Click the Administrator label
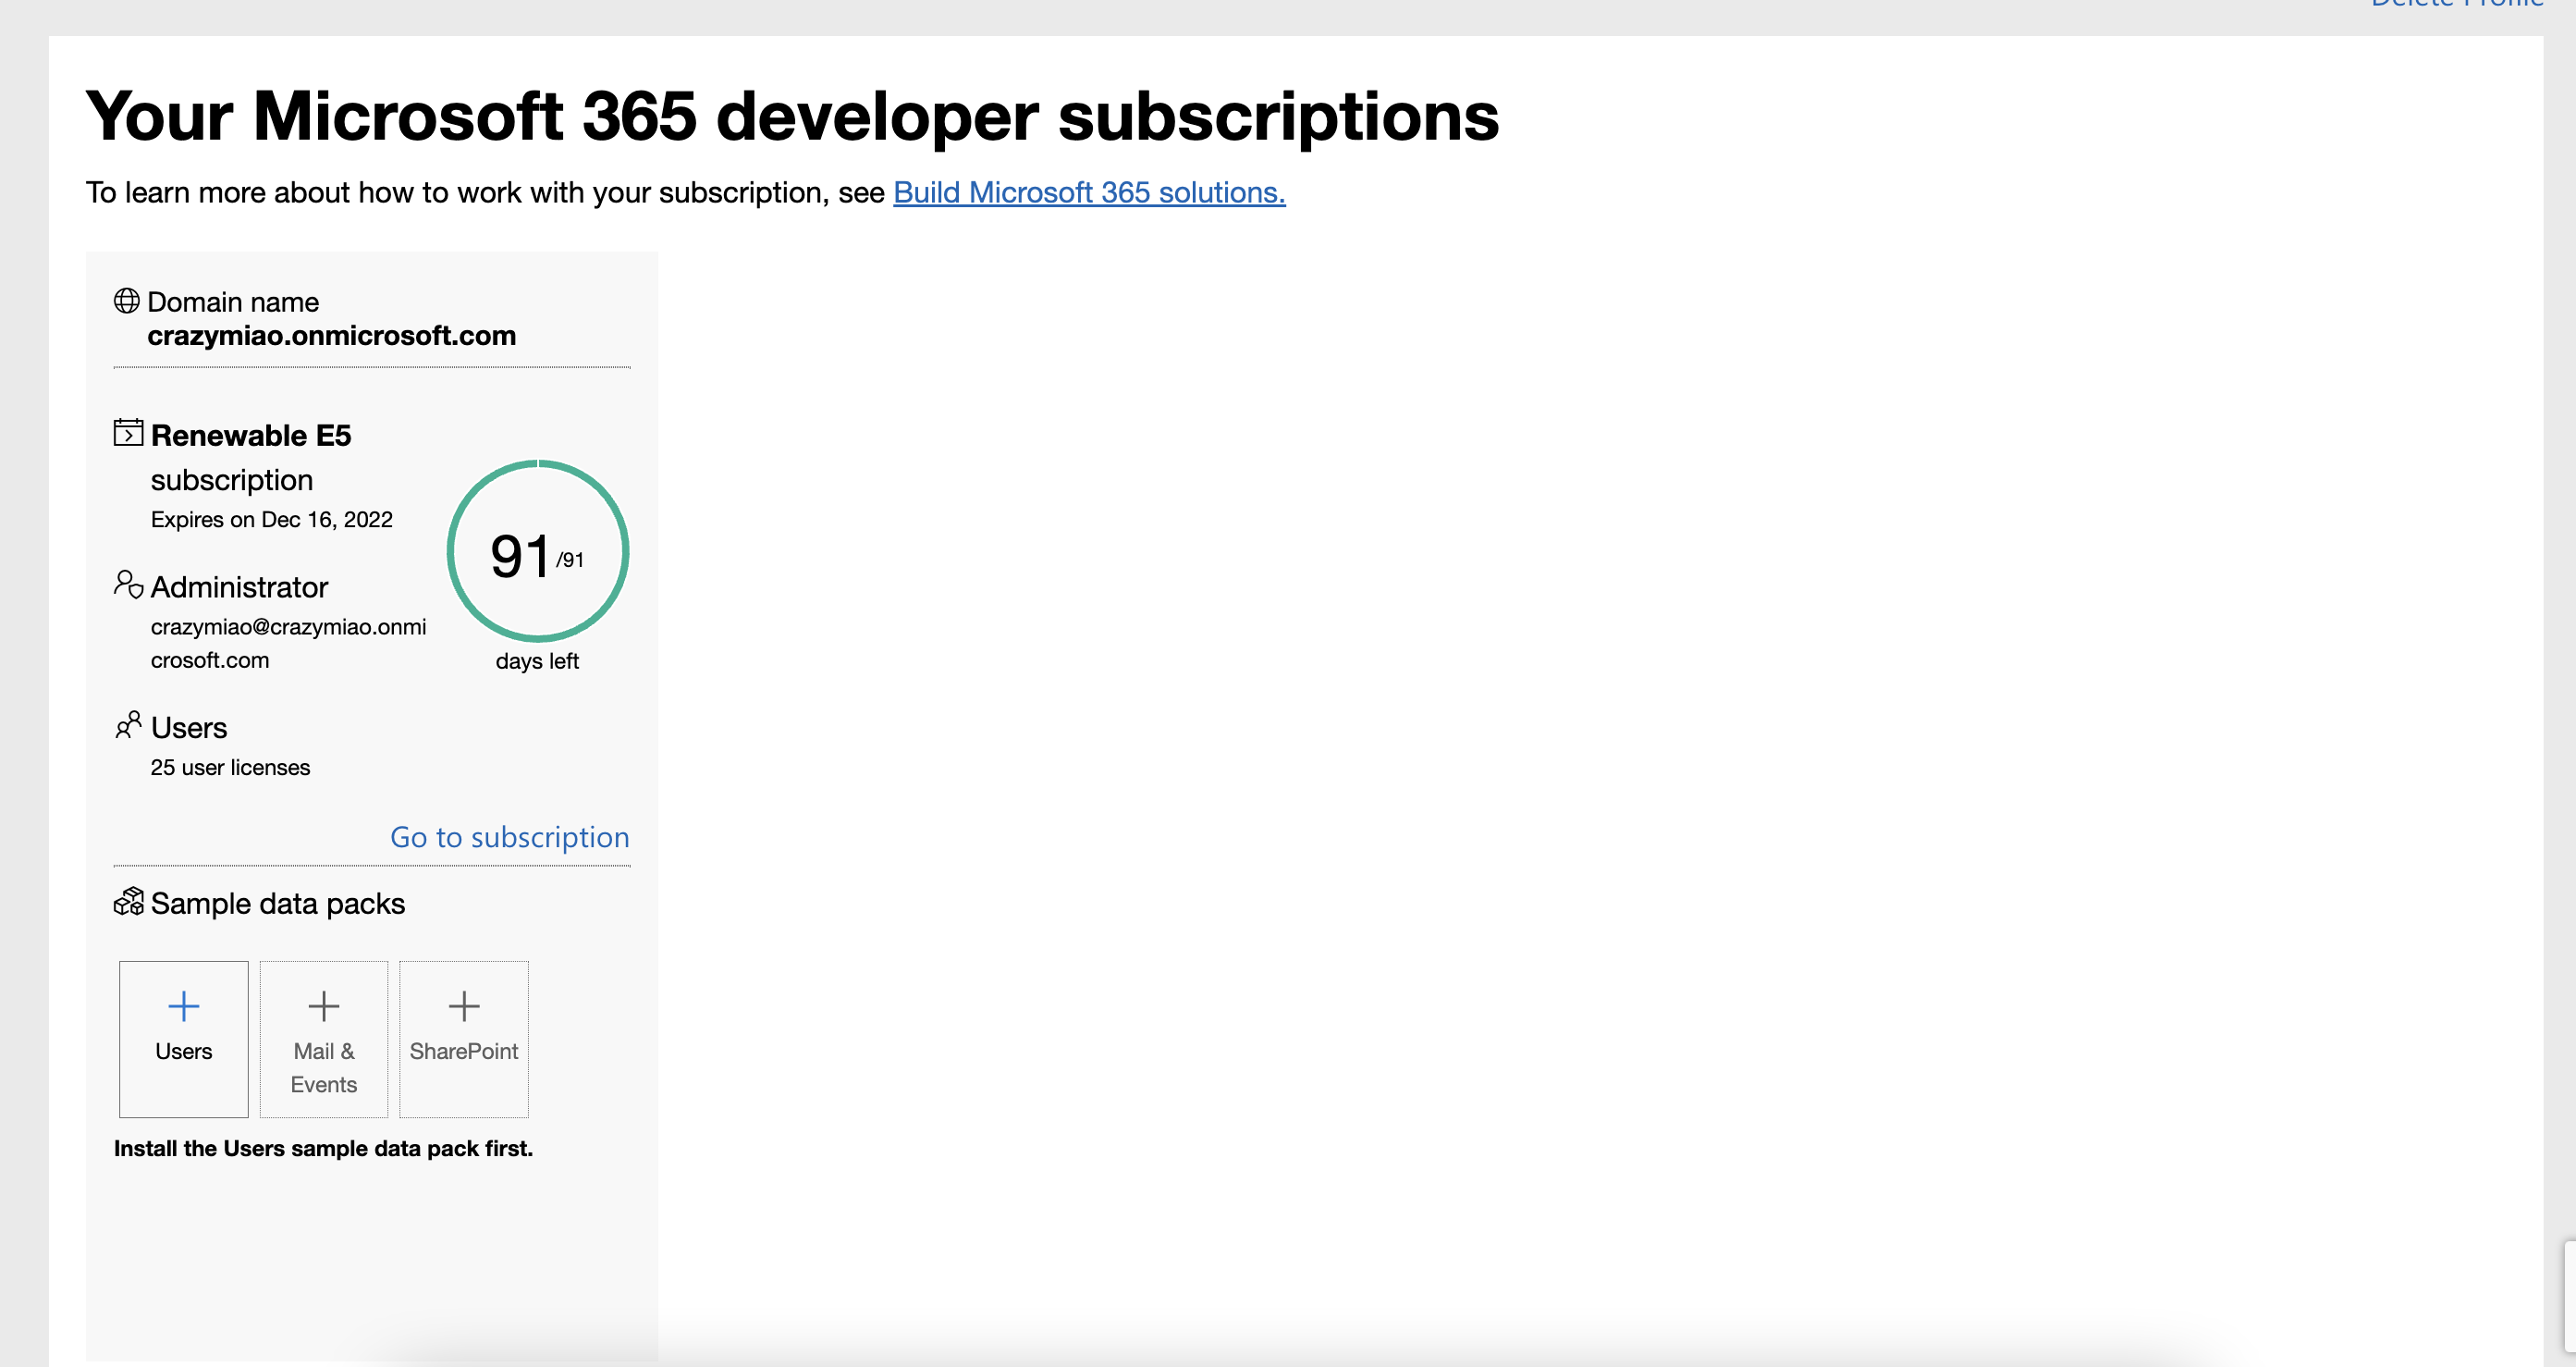This screenshot has width=2576, height=1367. (x=239, y=587)
